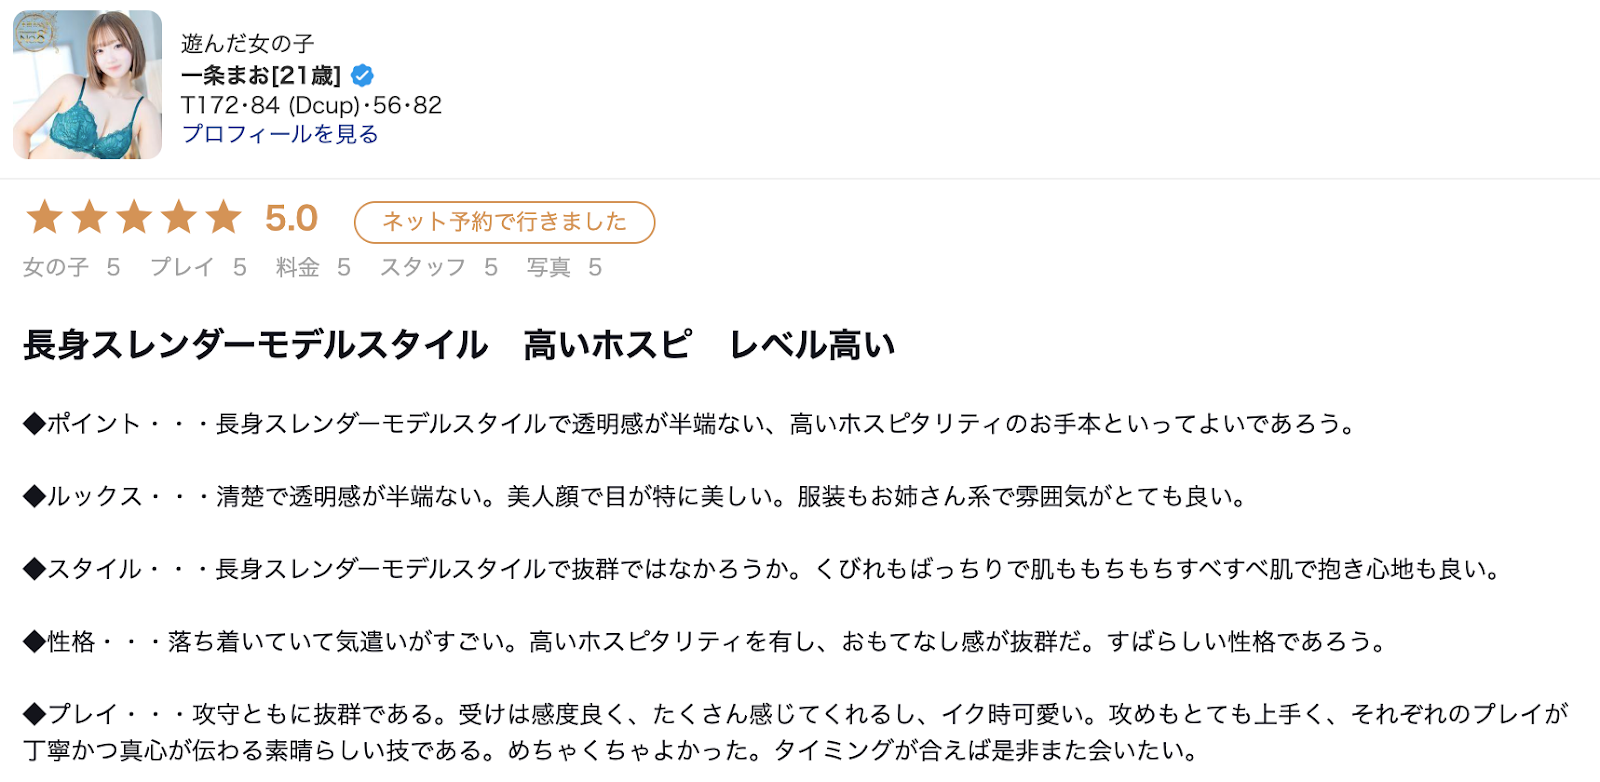Screen dimensions: 1600x782
Task: Click the third rating star
Action: [134, 217]
